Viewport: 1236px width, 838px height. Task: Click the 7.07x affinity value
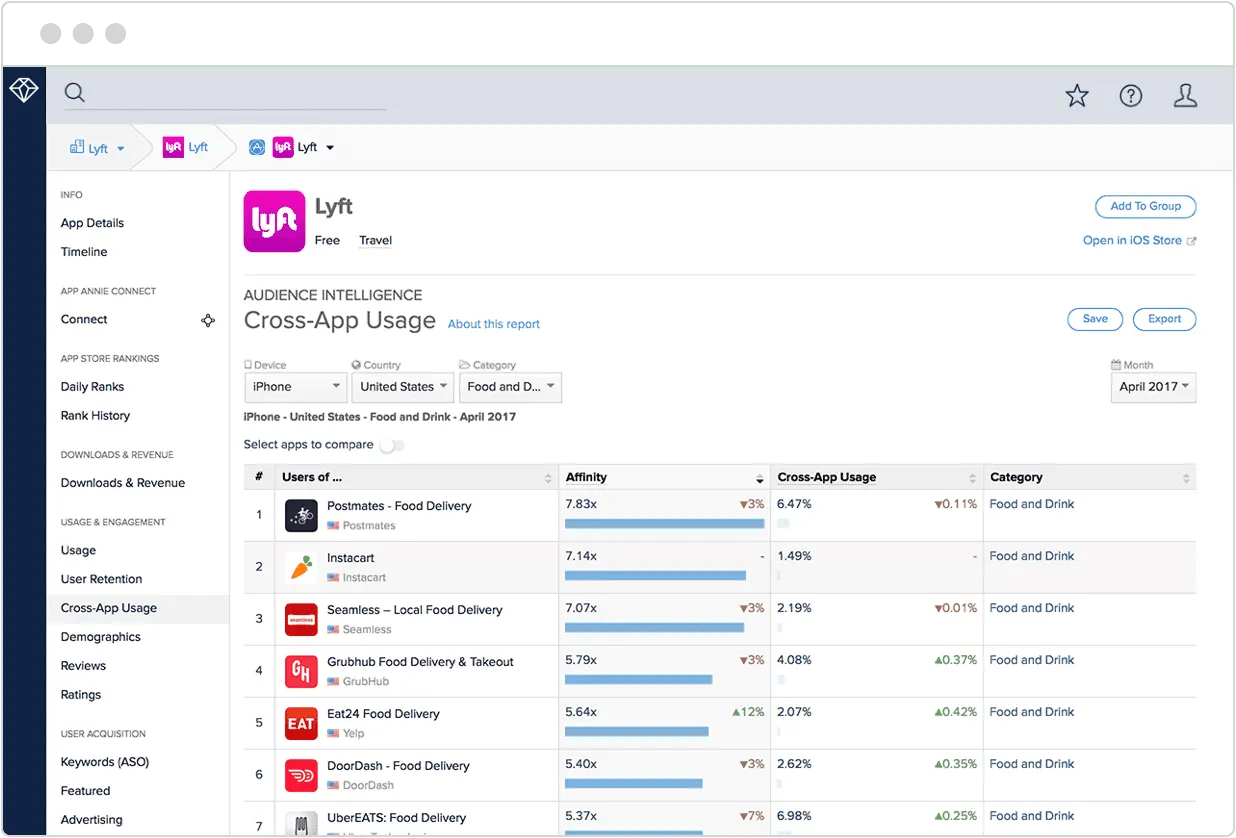click(x=581, y=608)
